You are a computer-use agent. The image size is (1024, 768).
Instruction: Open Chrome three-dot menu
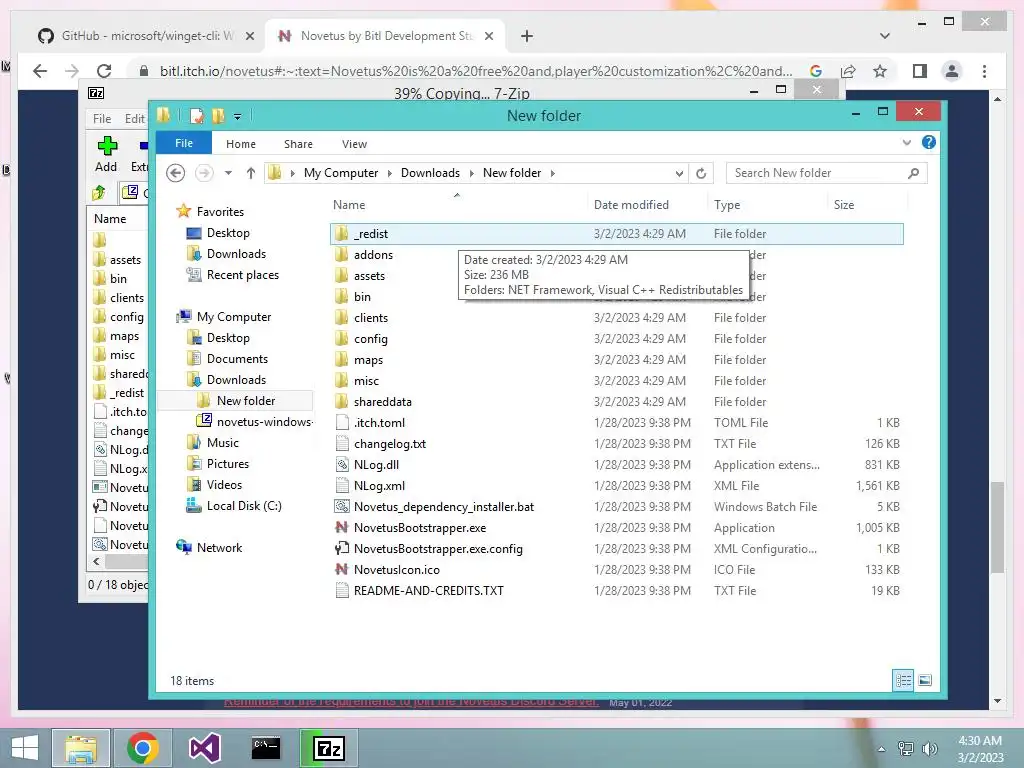click(984, 71)
